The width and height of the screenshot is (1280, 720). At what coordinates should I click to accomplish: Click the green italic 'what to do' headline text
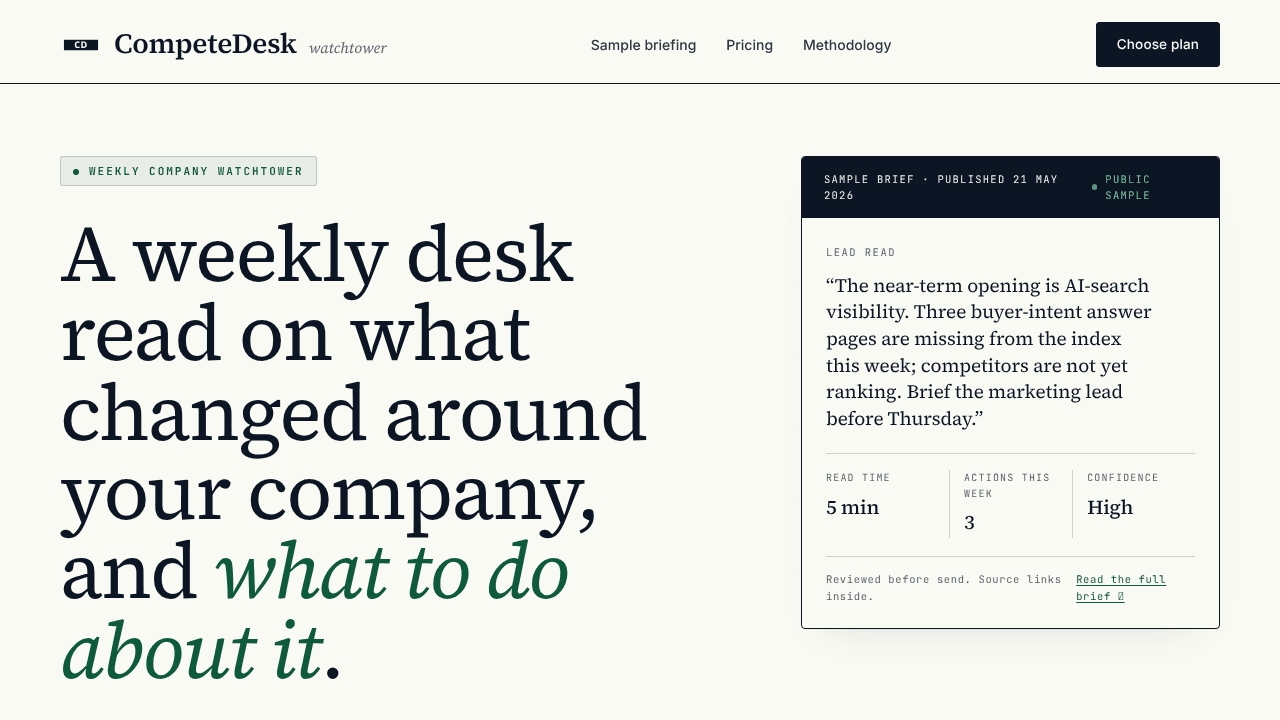pyautogui.click(x=392, y=571)
